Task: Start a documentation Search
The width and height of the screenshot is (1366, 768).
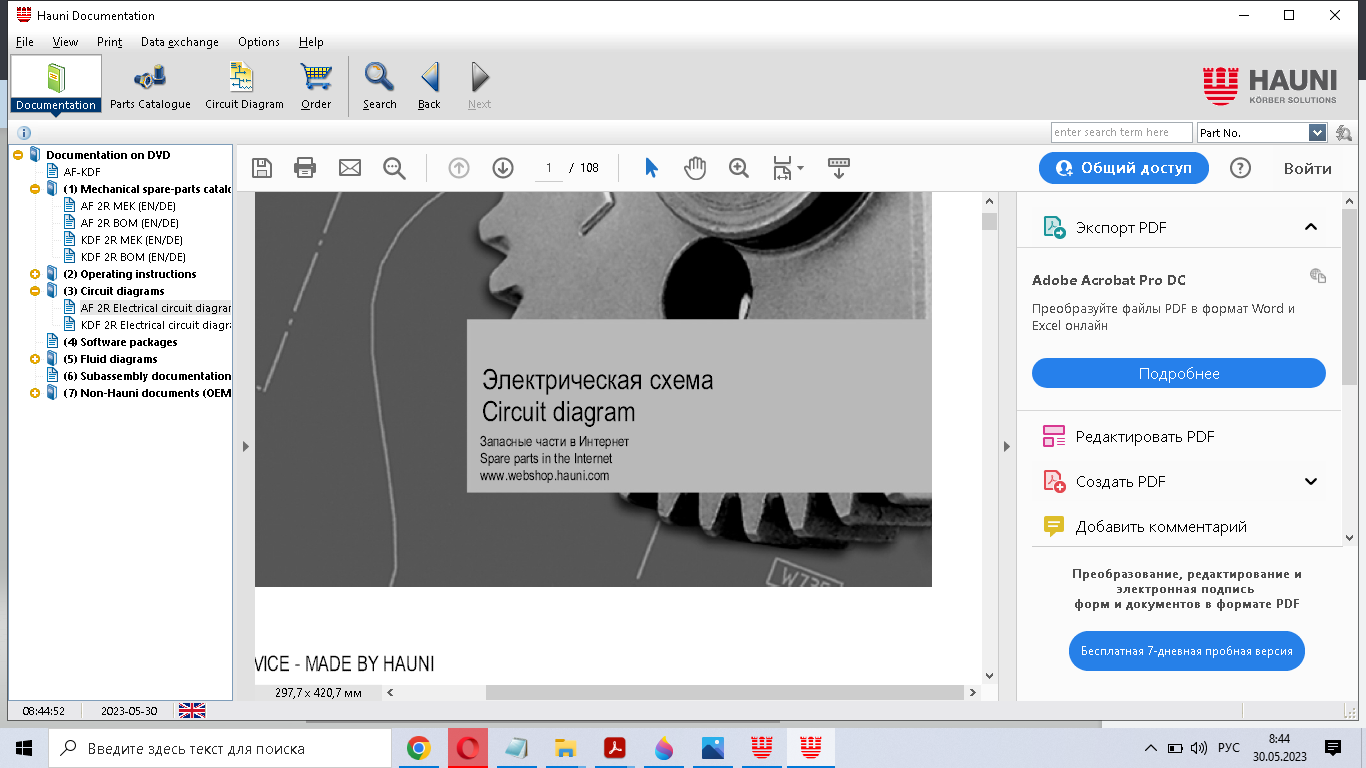Action: 379,85
